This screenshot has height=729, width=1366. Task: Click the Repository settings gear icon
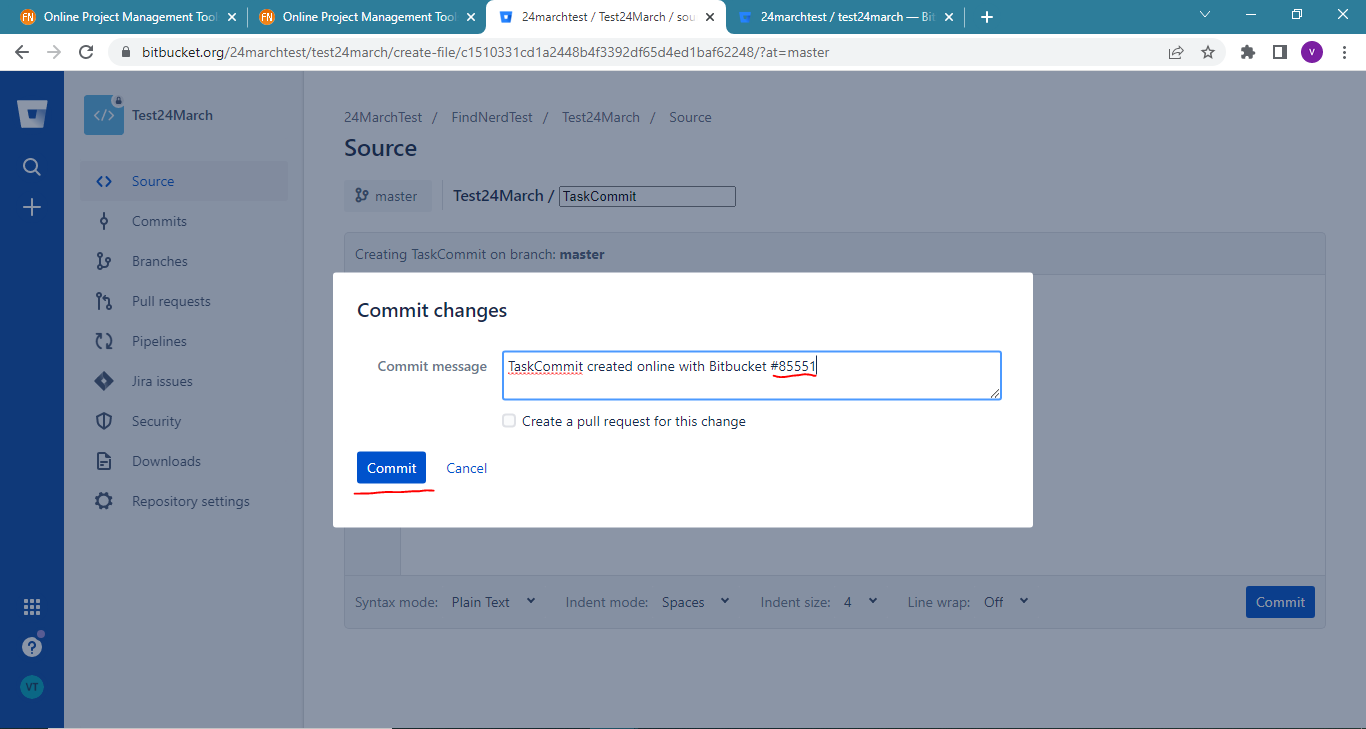[x=104, y=501]
